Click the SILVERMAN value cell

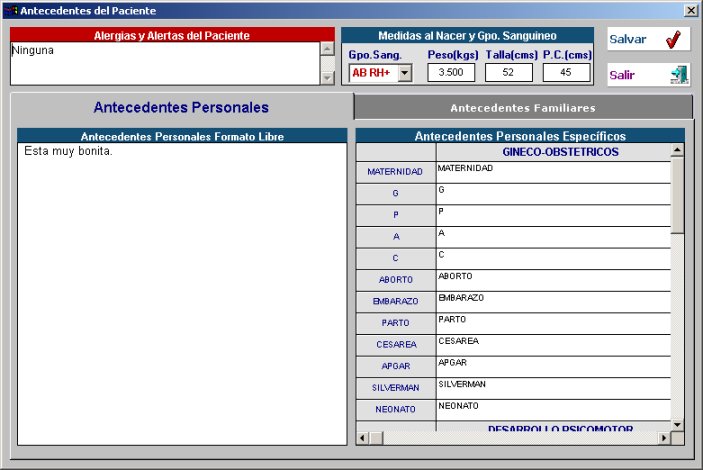(x=554, y=388)
